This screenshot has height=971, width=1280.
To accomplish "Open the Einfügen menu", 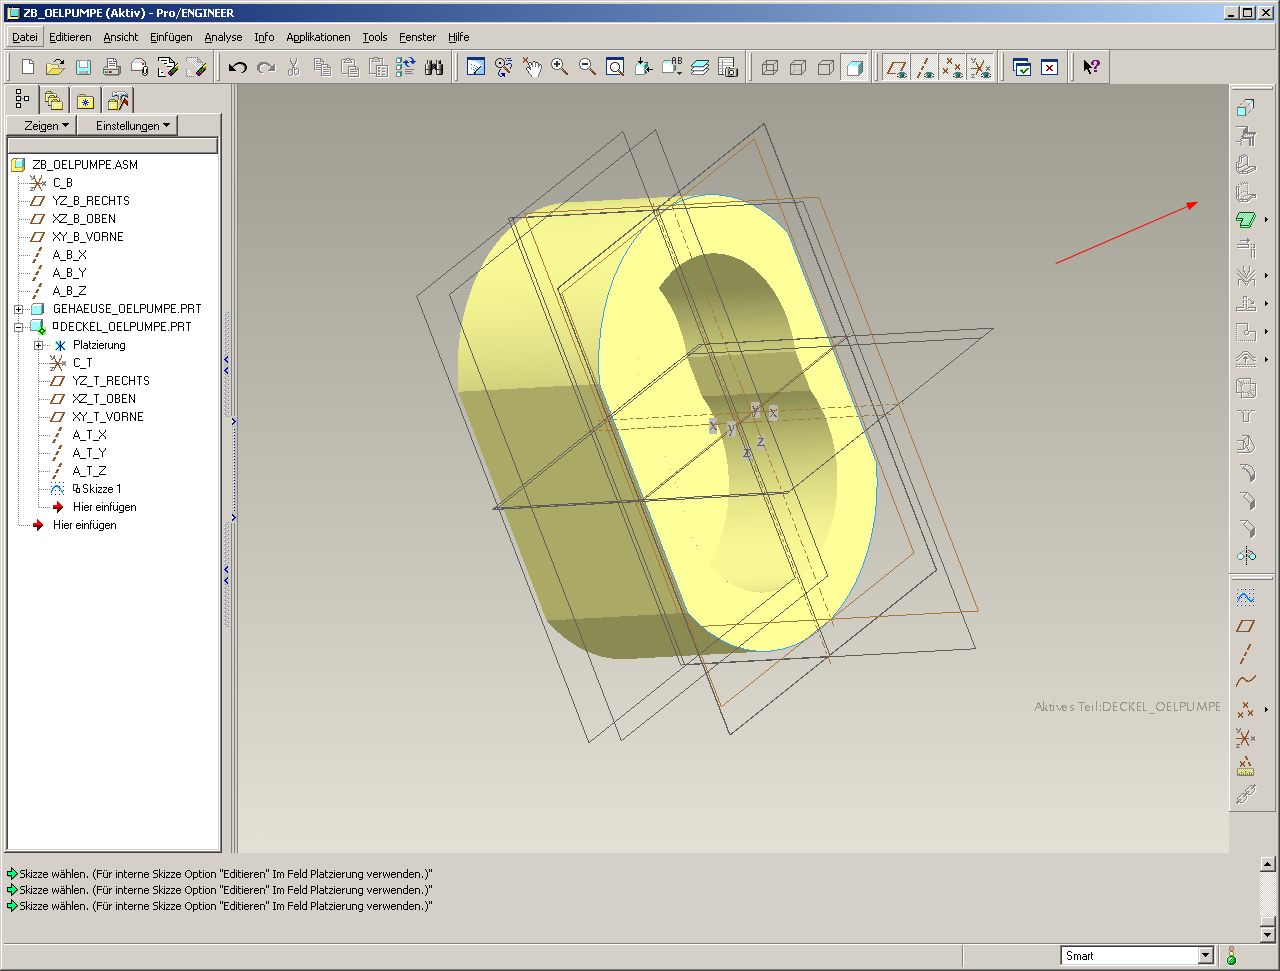I will point(171,37).
